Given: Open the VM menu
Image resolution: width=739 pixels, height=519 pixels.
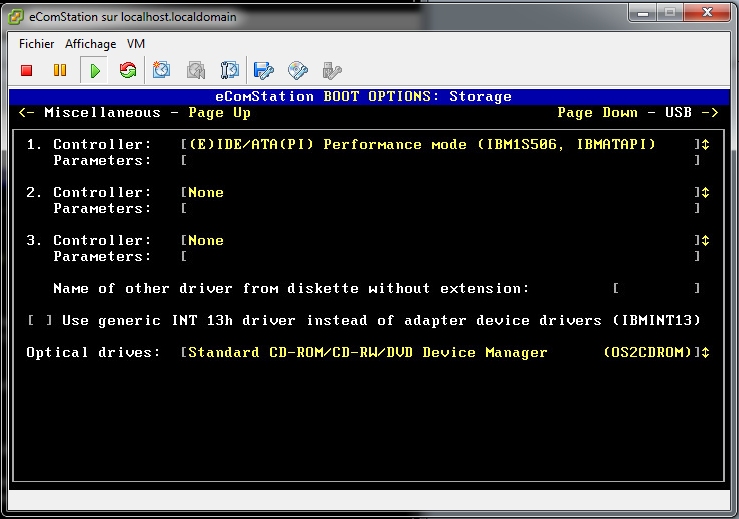Looking at the screenshot, I should click(x=136, y=44).
